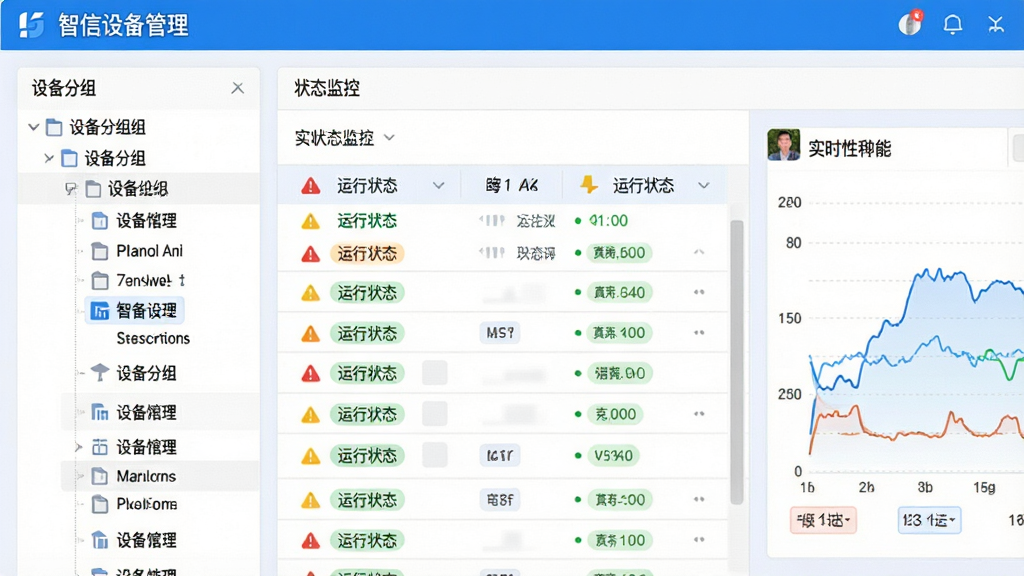
Task: Open the 运行状态 dropdown arrow beside the lightning icon
Action: click(x=703, y=186)
